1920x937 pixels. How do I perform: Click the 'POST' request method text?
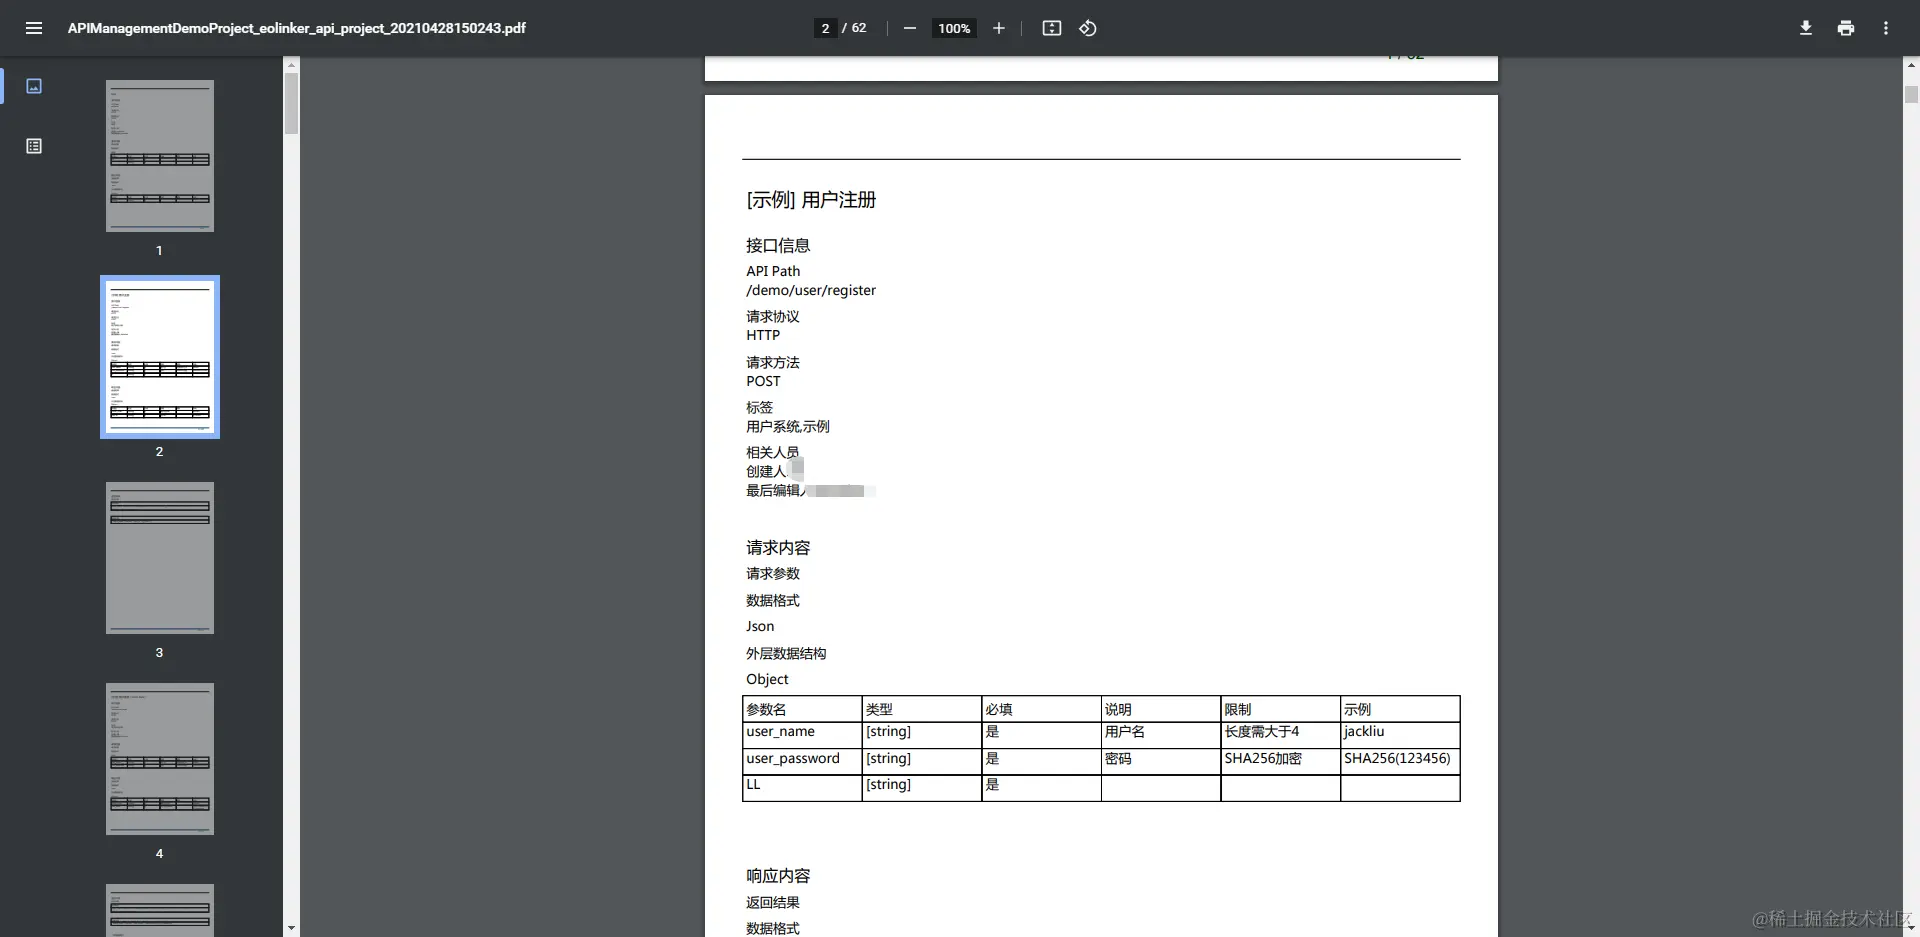tap(763, 381)
